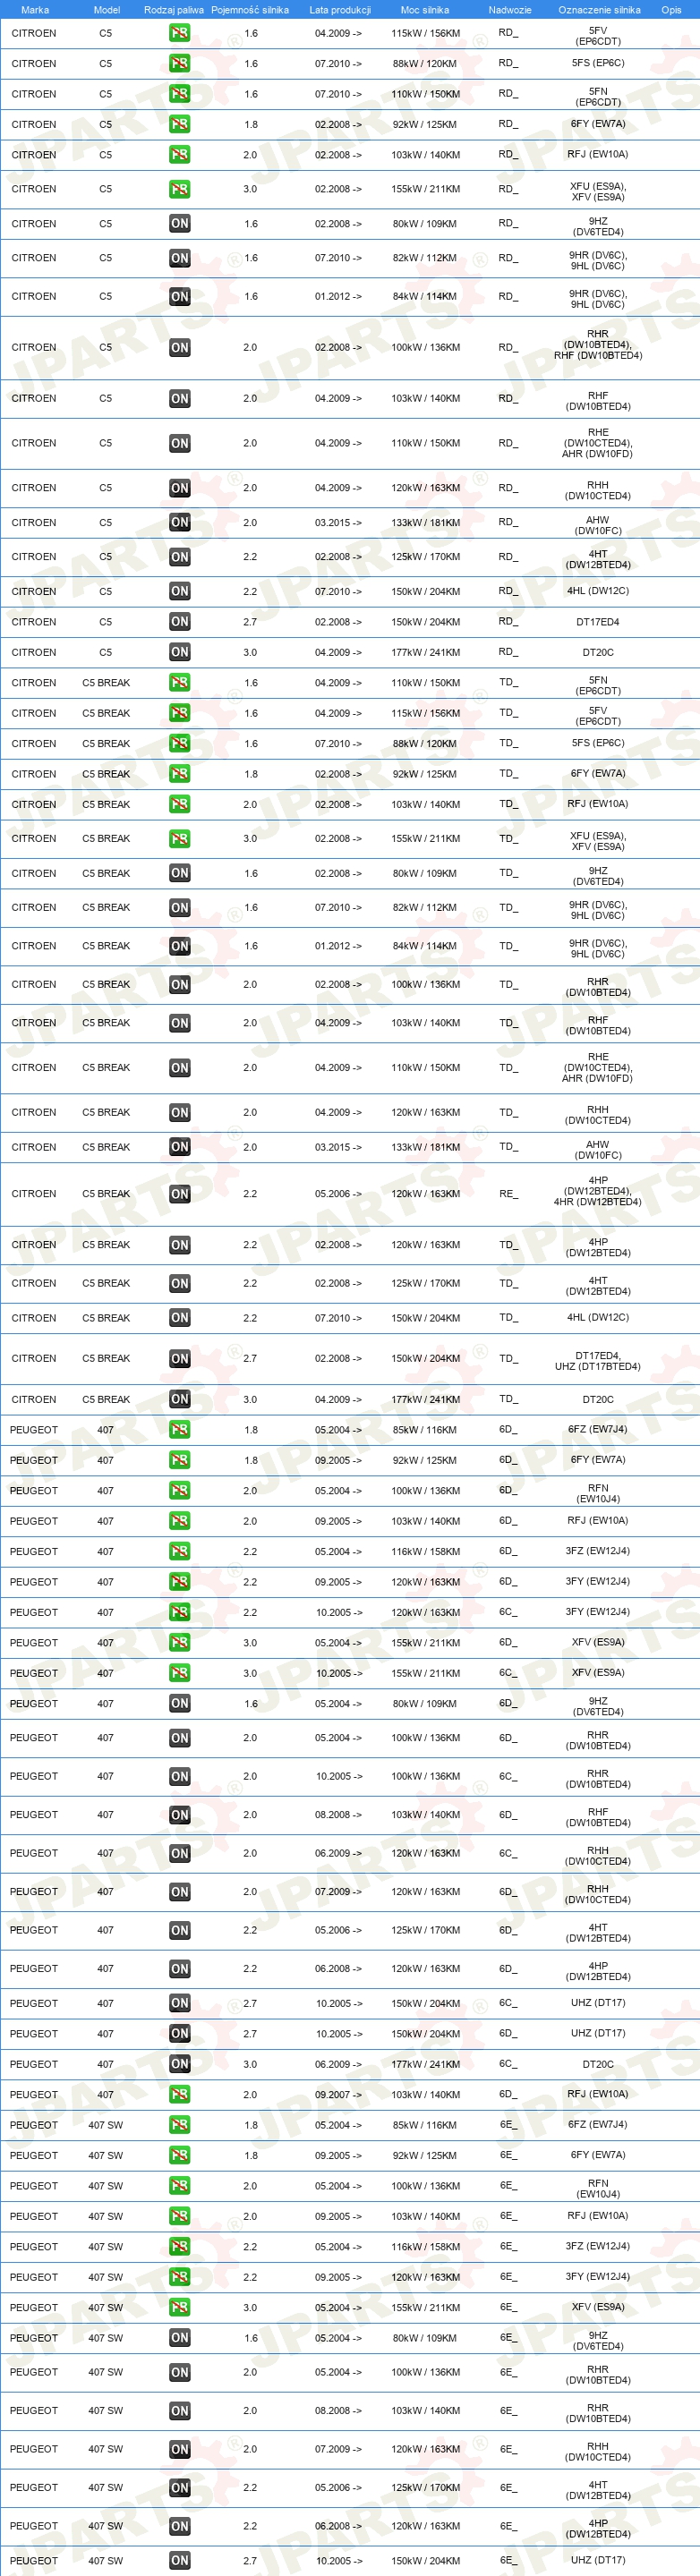Click the PB icon in the Peugeot 407 09.2007 row

tap(179, 2095)
